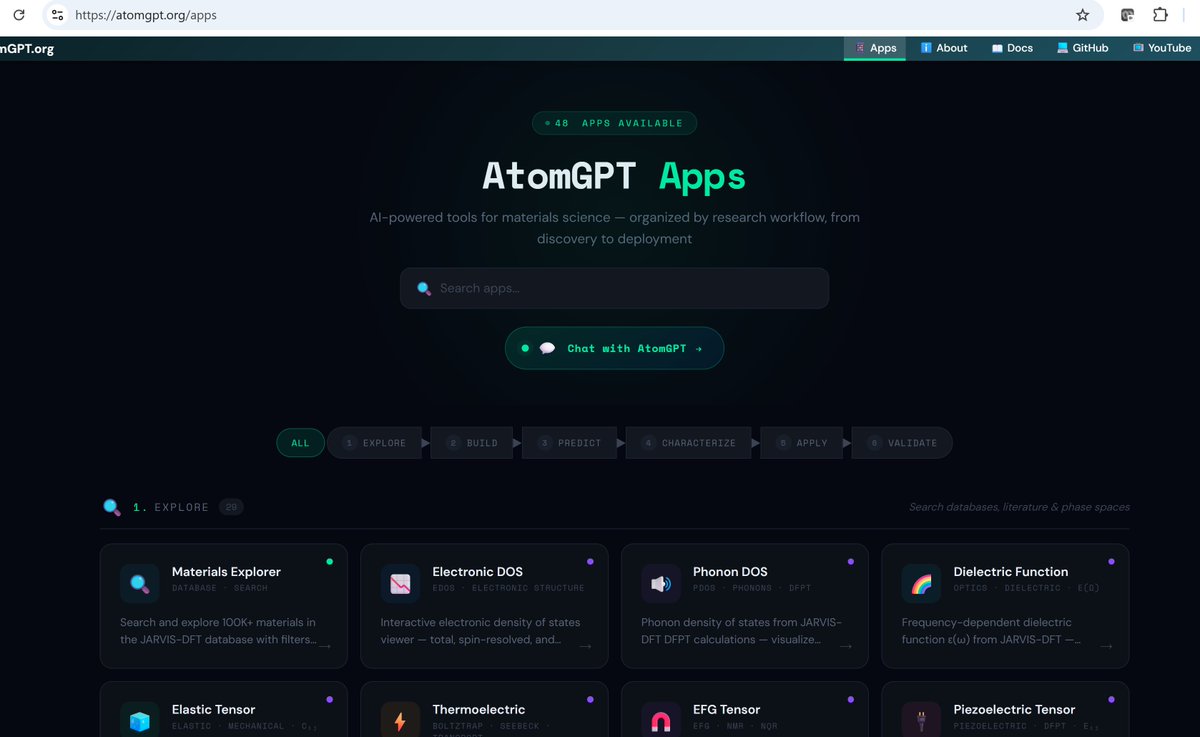The width and height of the screenshot is (1200, 737).
Task: Open the About navigation tab
Action: 944,48
